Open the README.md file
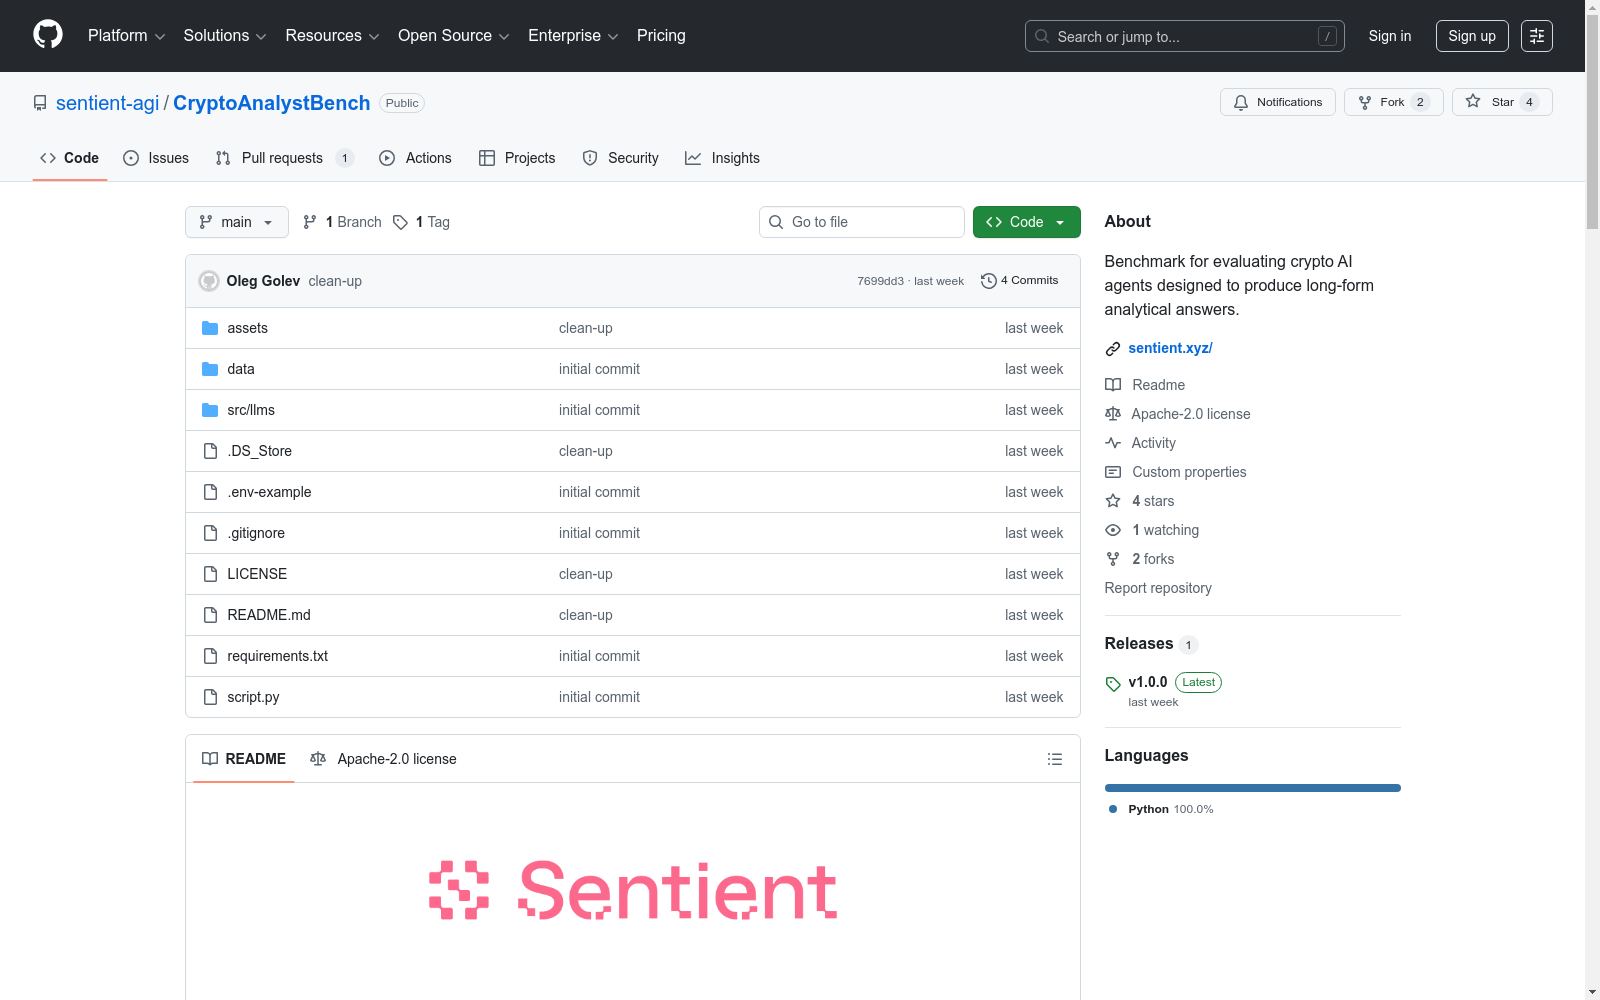The width and height of the screenshot is (1600, 1000). point(269,615)
